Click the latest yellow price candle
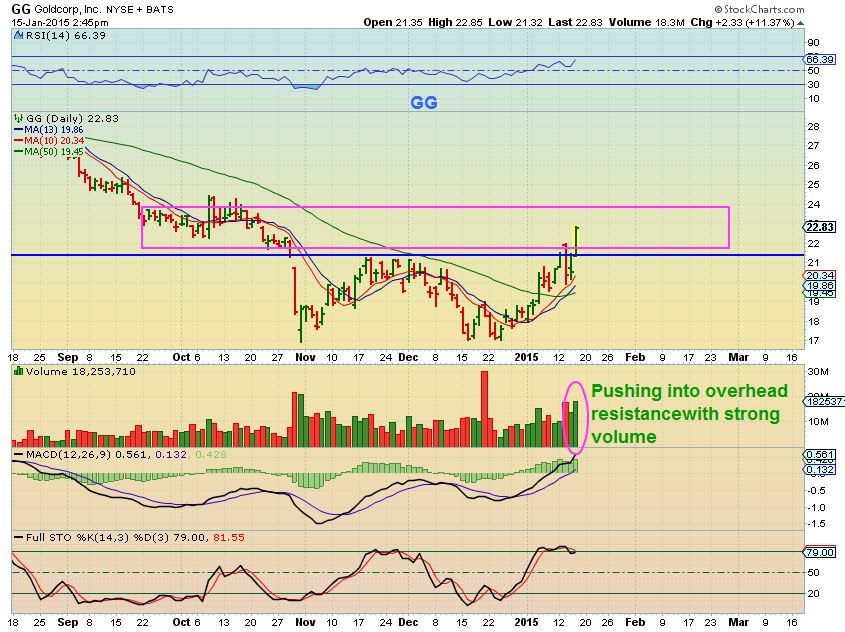Screen dimensions: 845x632 577,241
